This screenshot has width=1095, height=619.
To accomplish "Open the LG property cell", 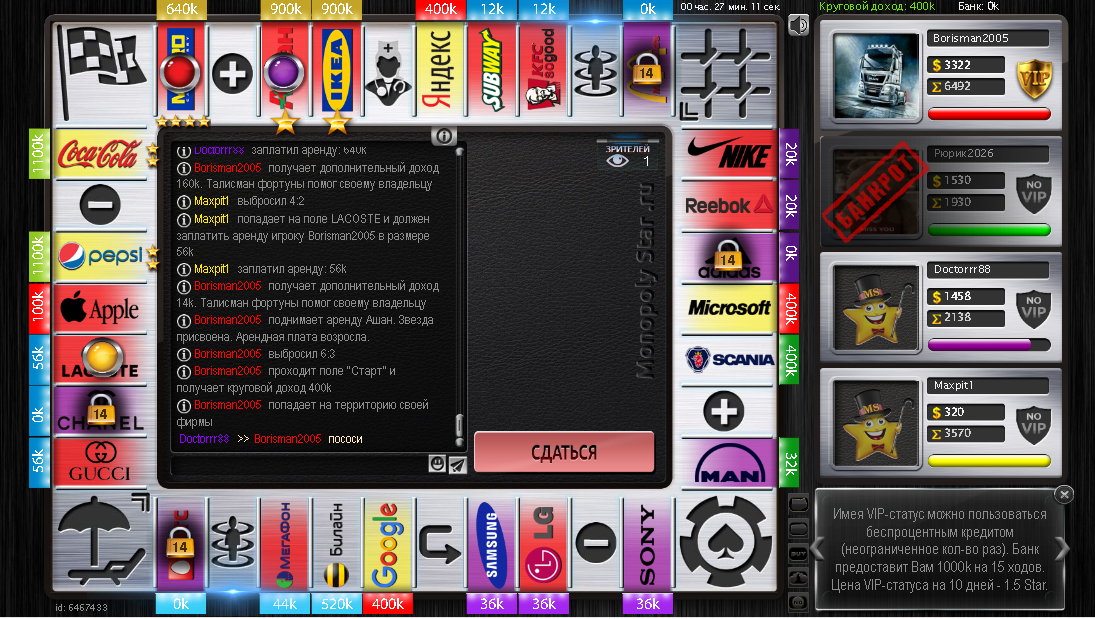I will (x=543, y=543).
